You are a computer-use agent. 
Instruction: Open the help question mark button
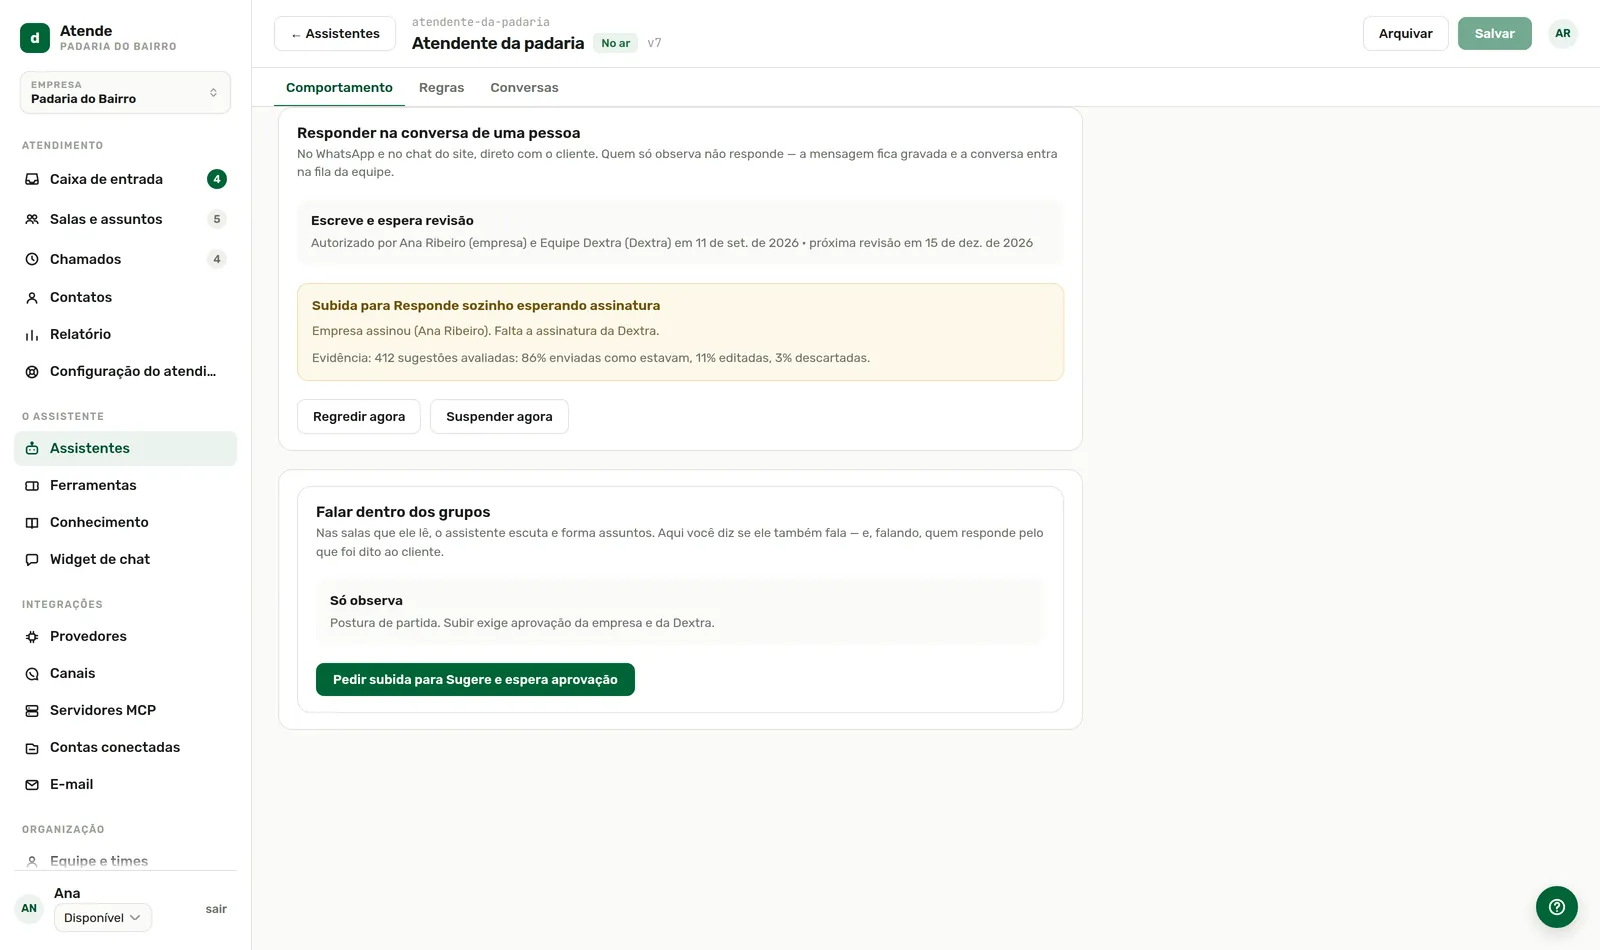click(1556, 907)
